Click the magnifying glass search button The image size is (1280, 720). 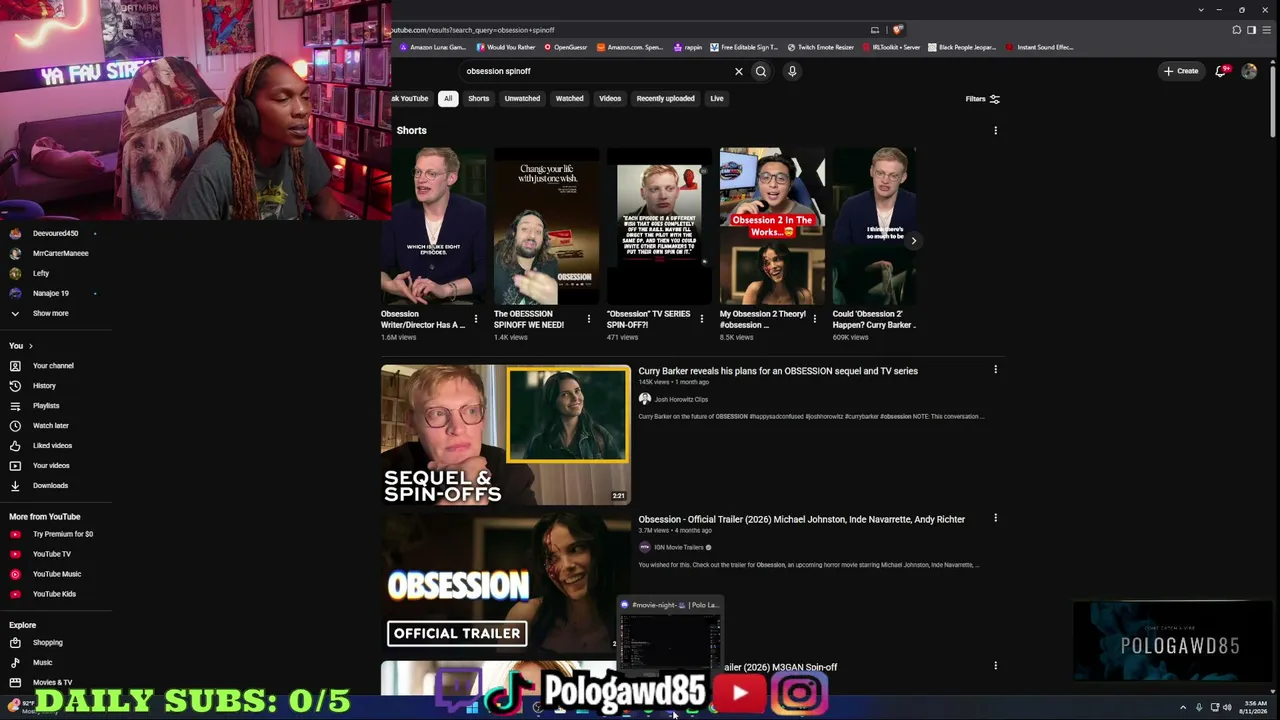(761, 71)
